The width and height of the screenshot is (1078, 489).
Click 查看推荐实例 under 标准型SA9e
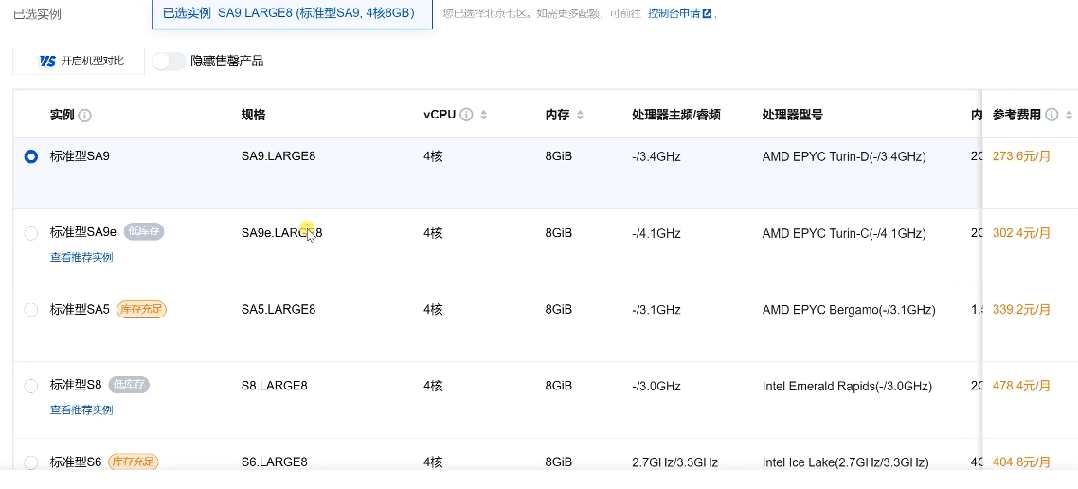(x=82, y=257)
